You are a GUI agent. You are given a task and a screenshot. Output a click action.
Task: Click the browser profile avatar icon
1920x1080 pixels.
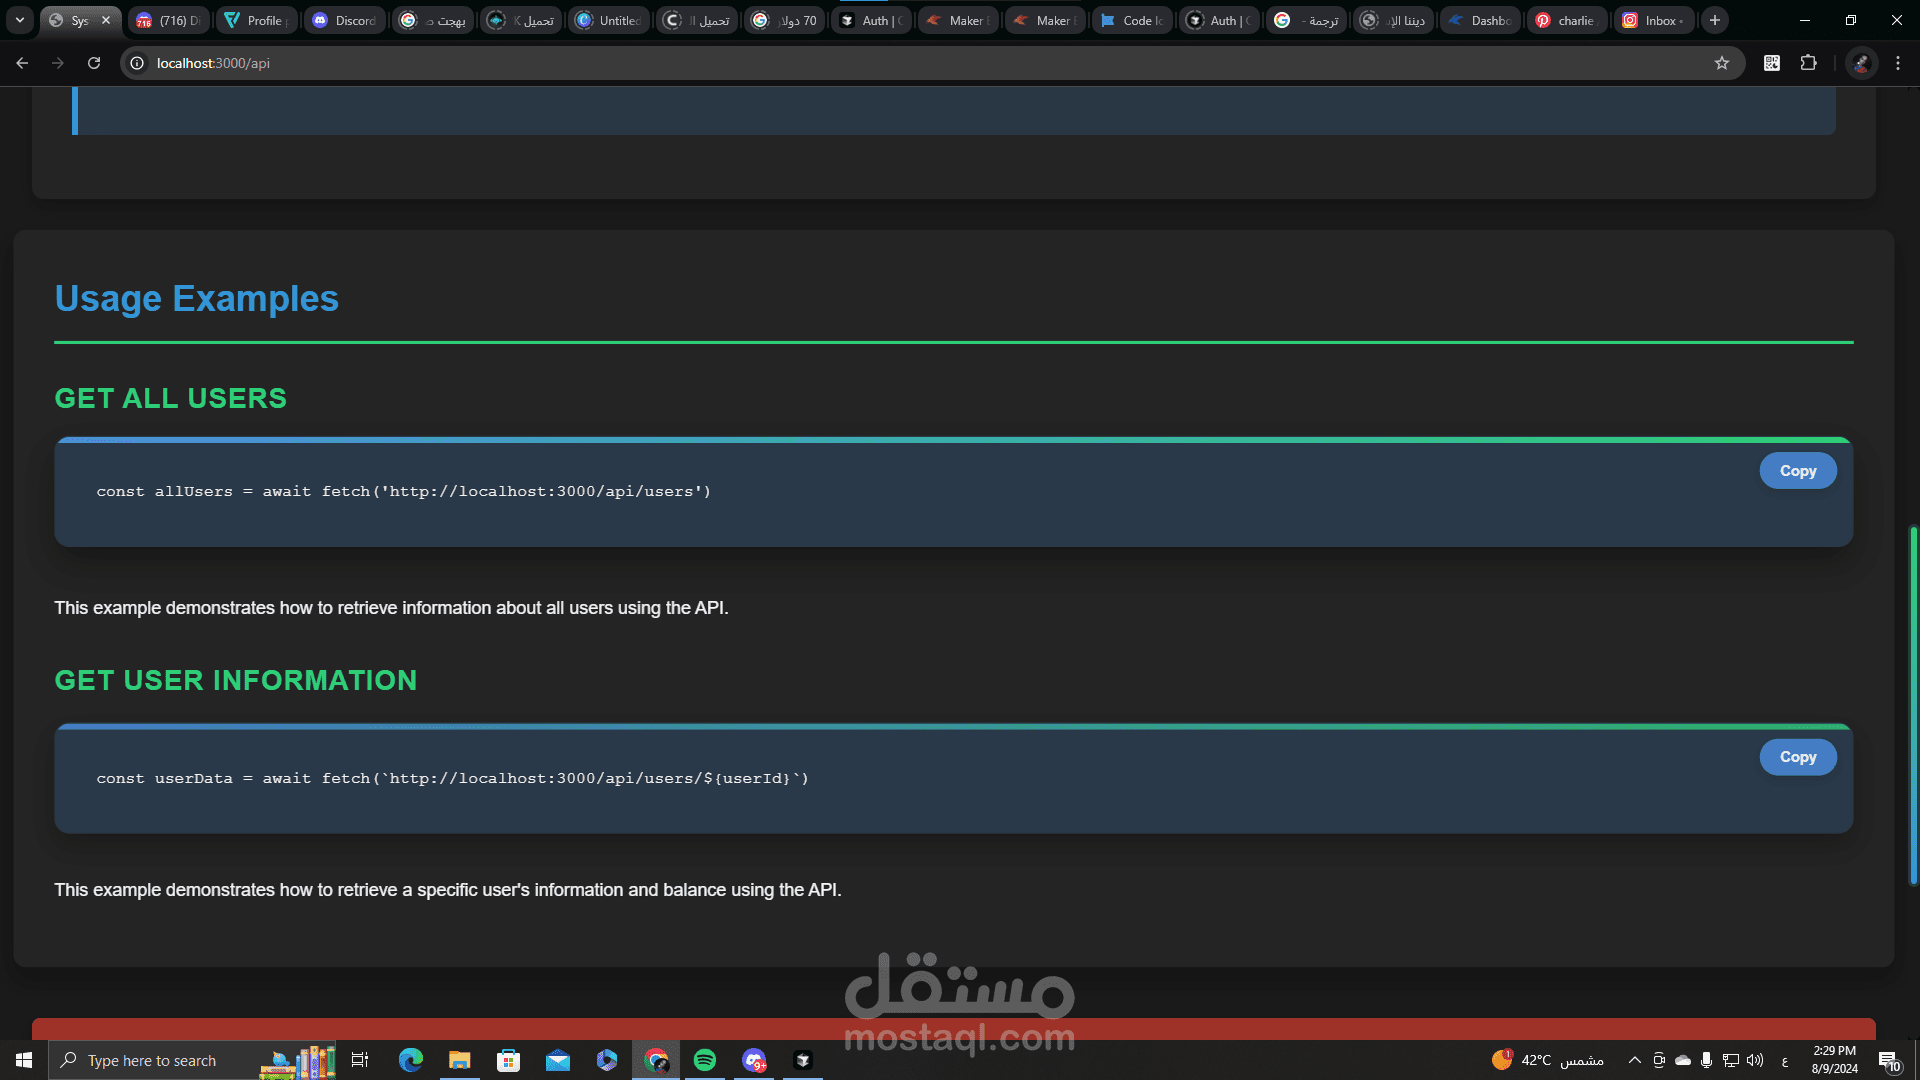(1861, 63)
